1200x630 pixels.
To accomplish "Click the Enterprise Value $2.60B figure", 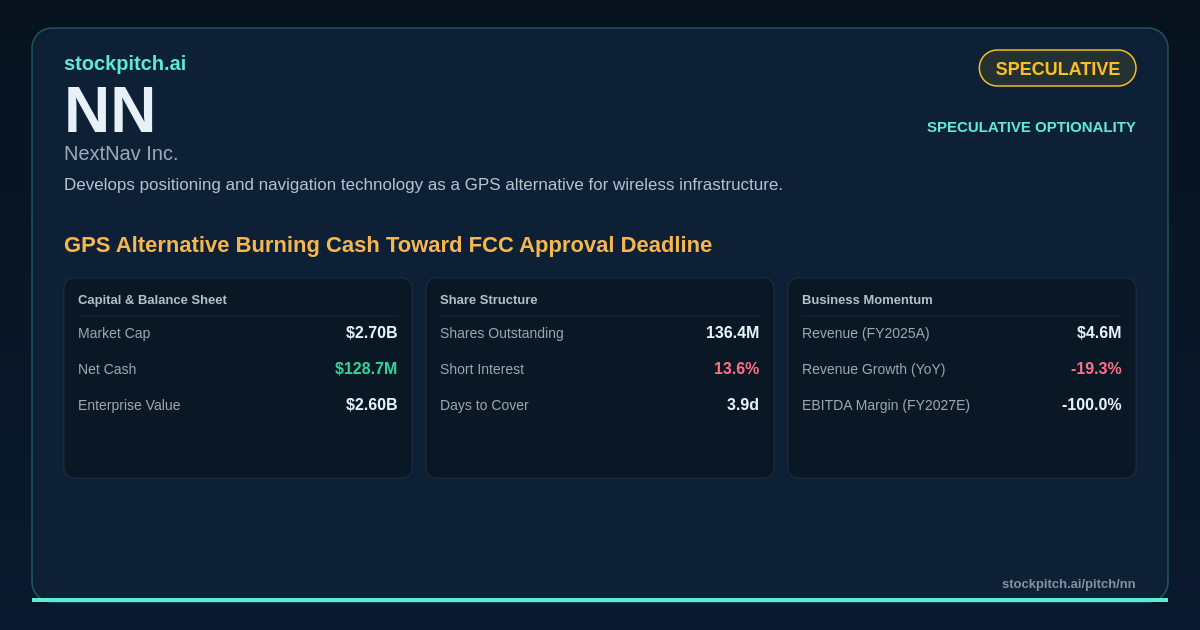I will (x=372, y=405).
